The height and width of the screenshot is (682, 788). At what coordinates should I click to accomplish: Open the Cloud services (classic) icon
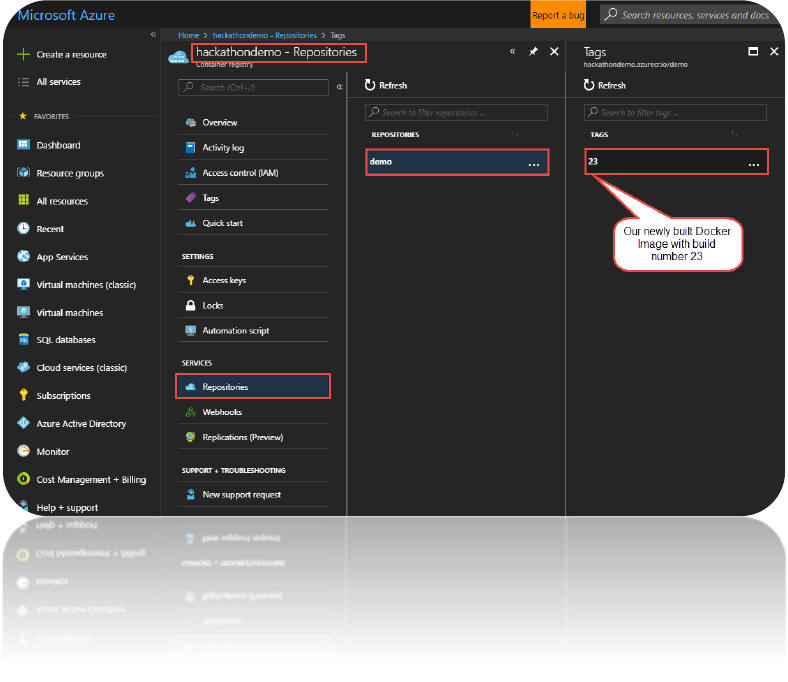(x=23, y=367)
